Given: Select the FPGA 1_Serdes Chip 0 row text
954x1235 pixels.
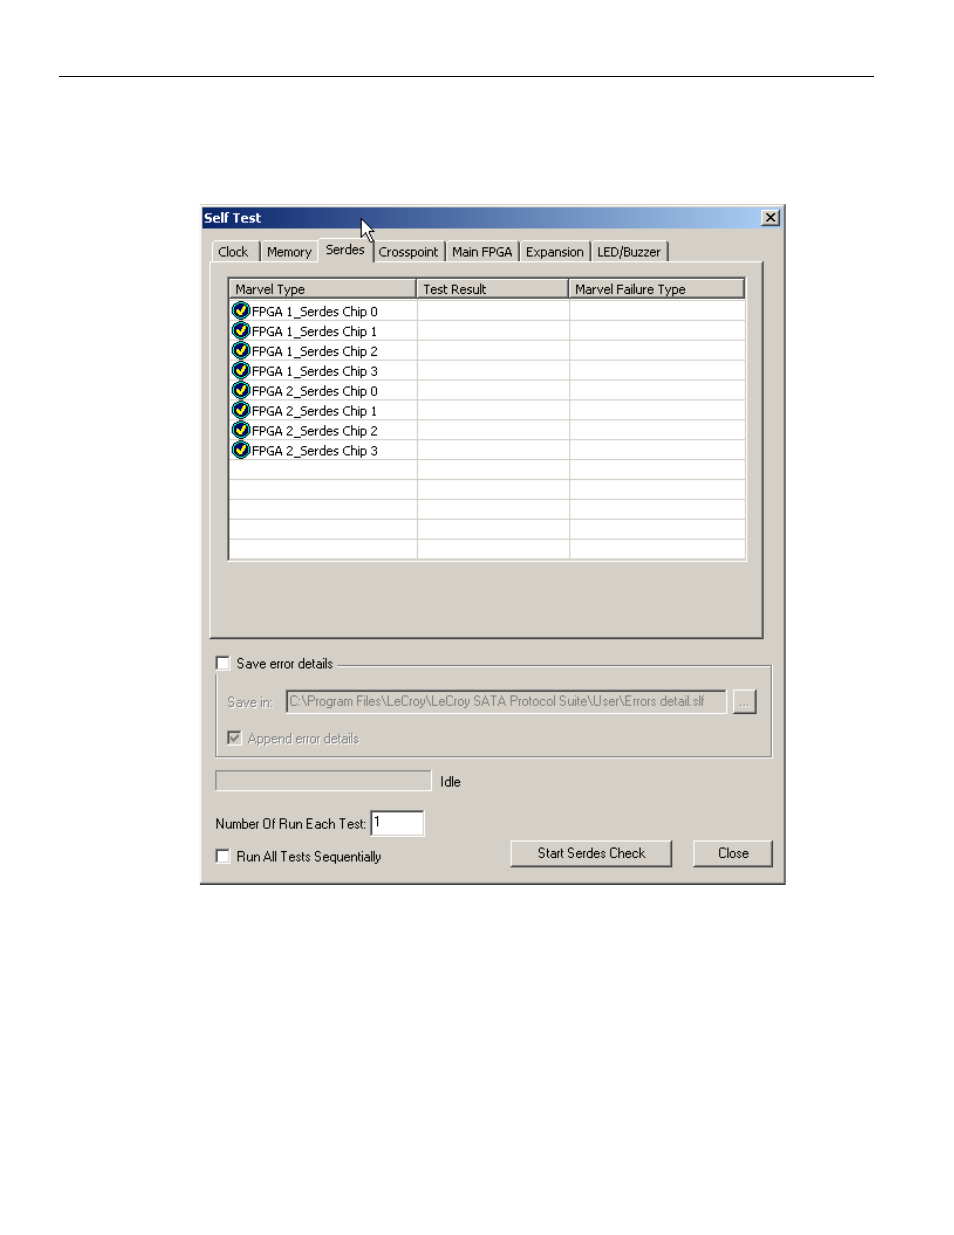Looking at the screenshot, I should tap(315, 312).
